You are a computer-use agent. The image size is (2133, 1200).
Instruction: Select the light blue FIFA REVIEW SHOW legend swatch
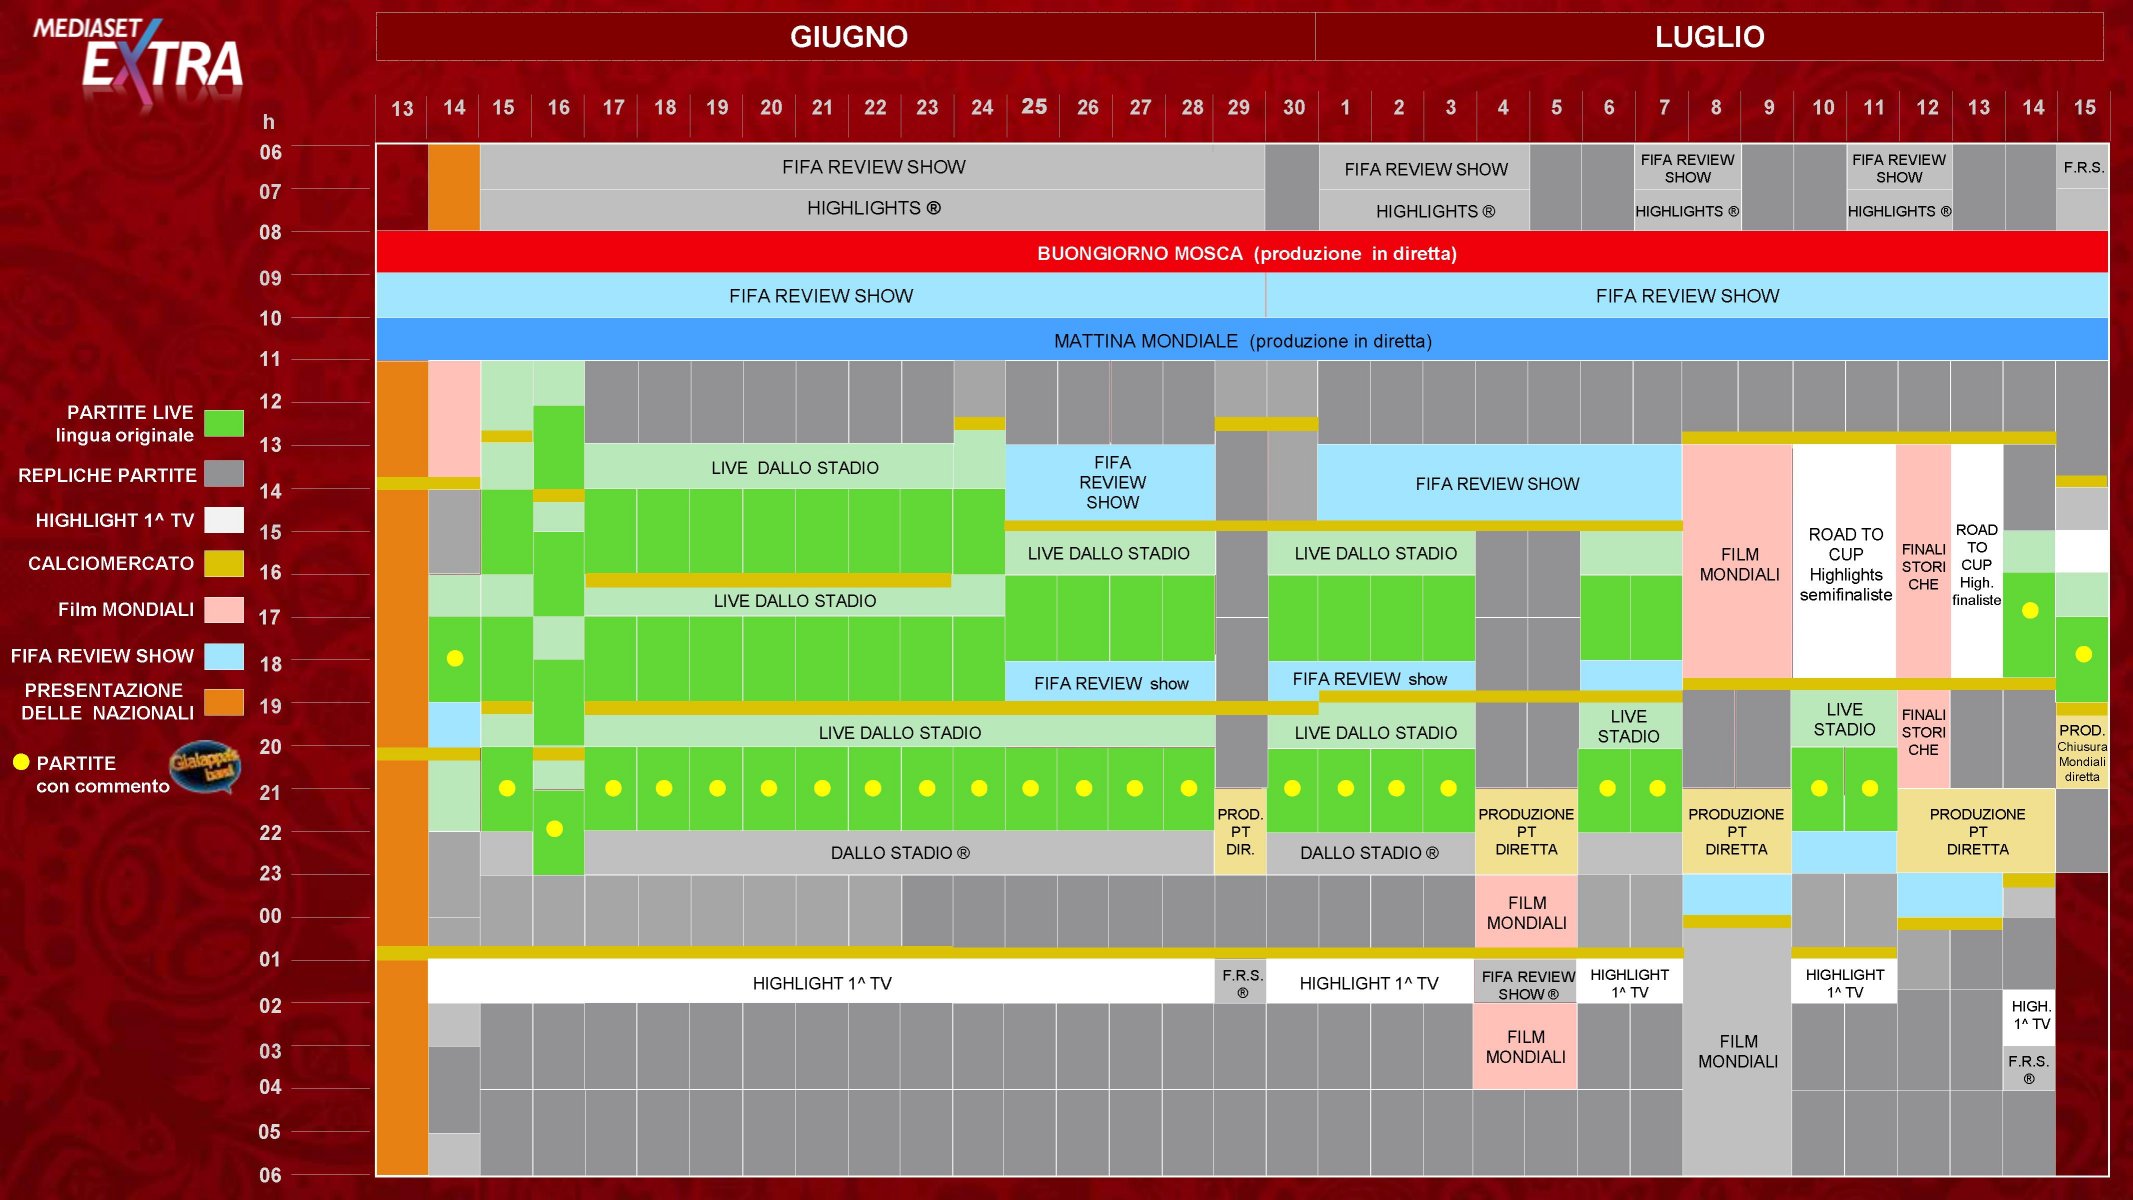click(224, 656)
